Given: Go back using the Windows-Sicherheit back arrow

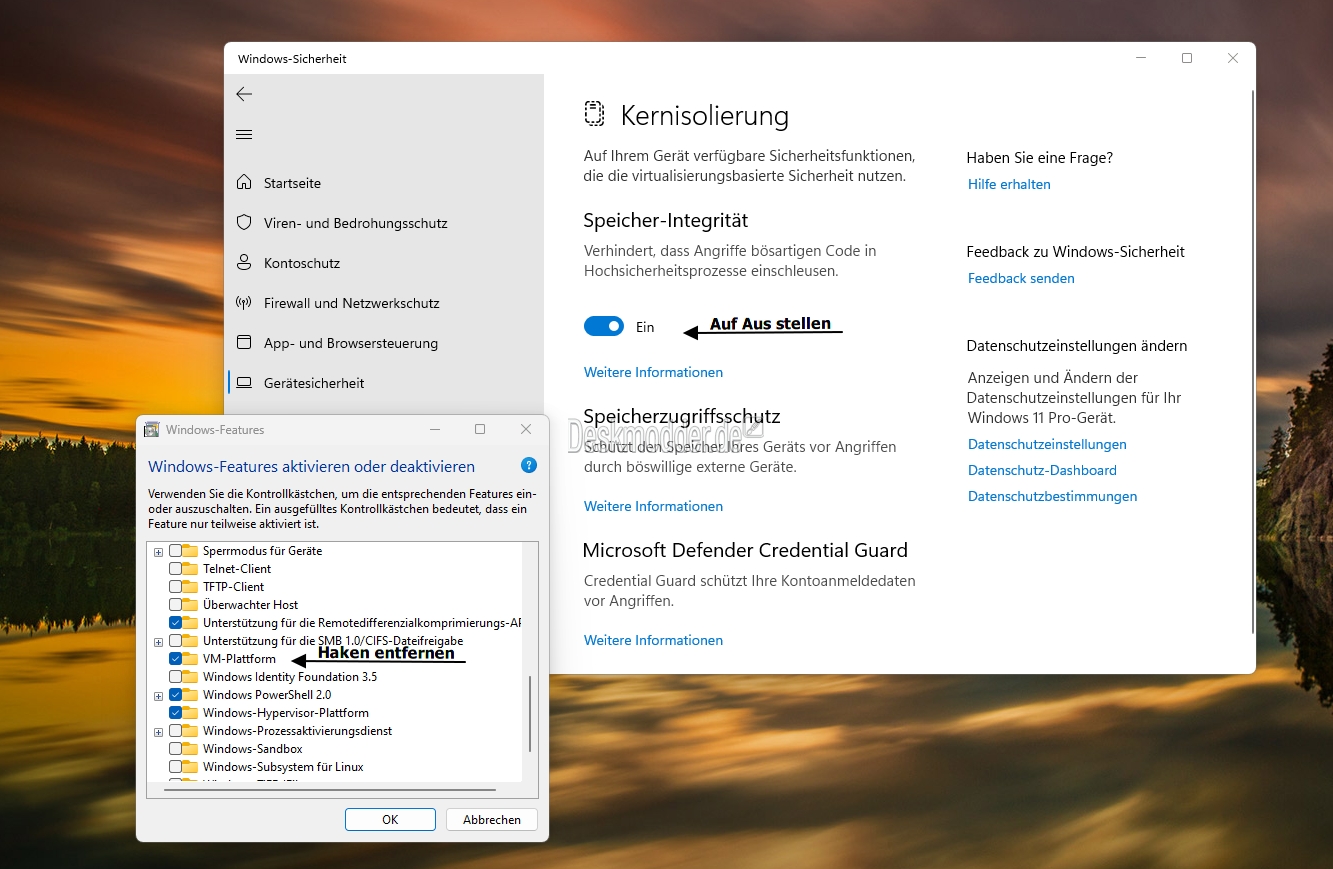Looking at the screenshot, I should click(x=244, y=94).
